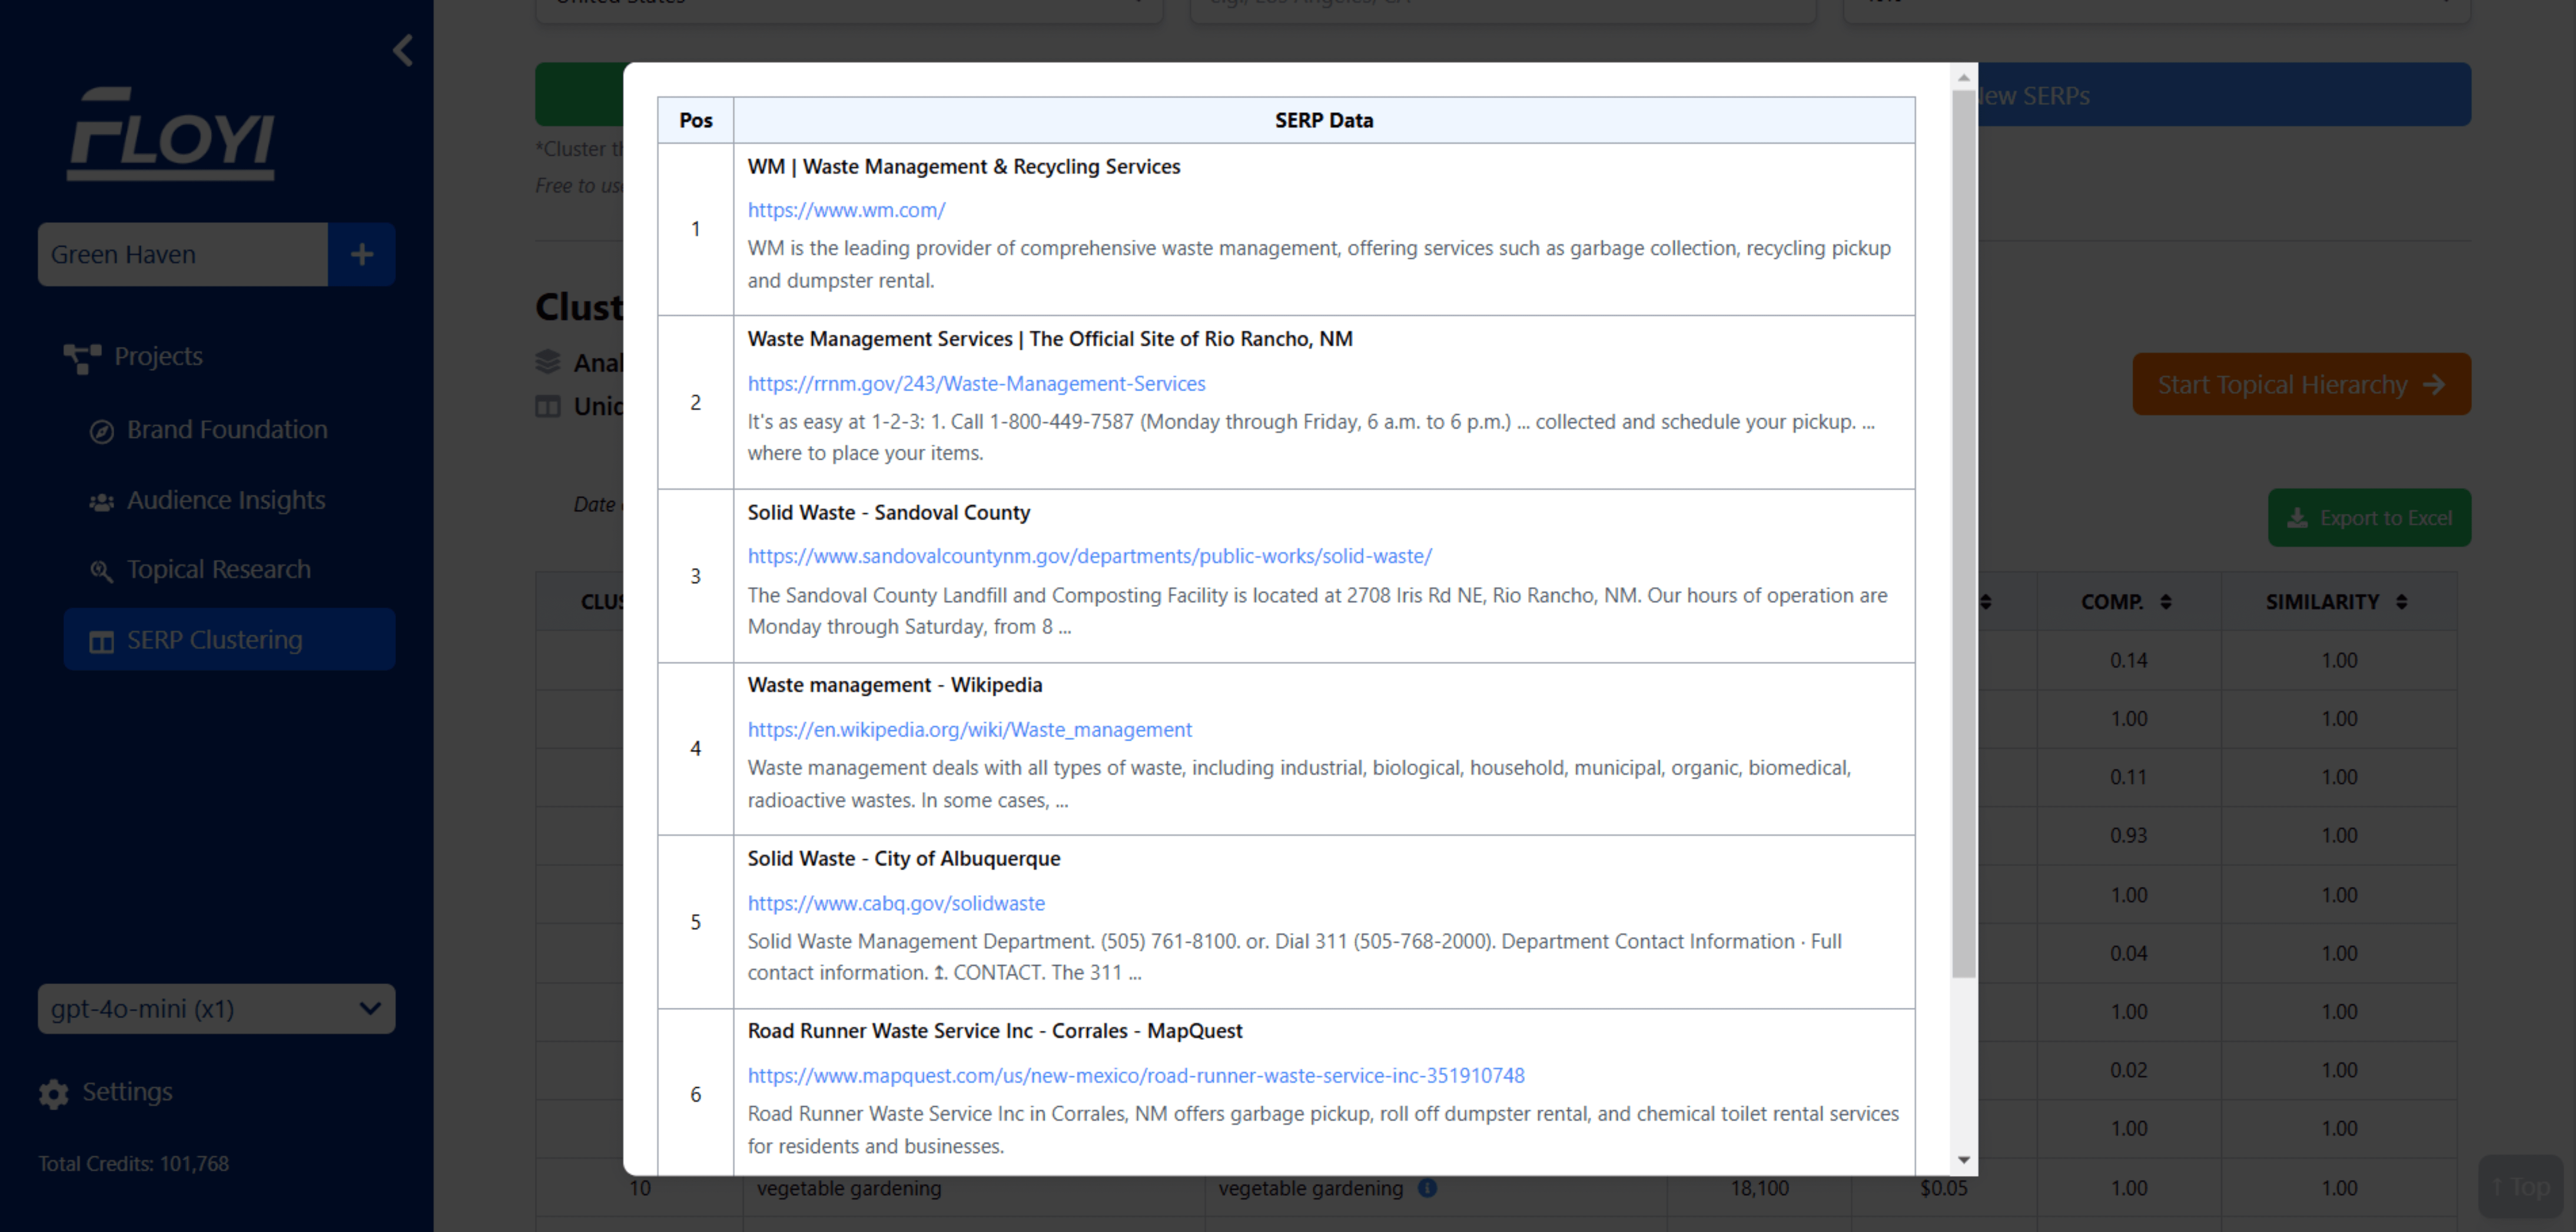Image resolution: width=2576 pixels, height=1232 pixels.
Task: Open the wm.com link
Action: pyautogui.click(x=846, y=210)
